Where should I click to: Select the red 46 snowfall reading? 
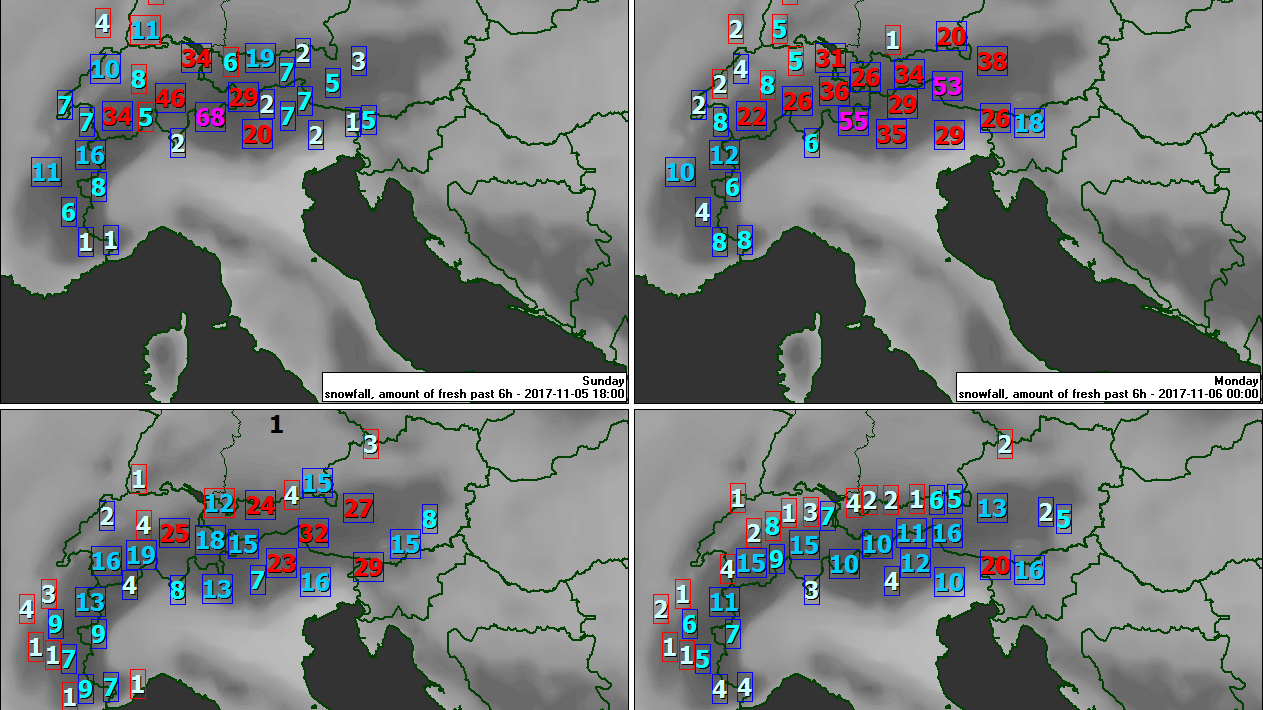point(171,98)
